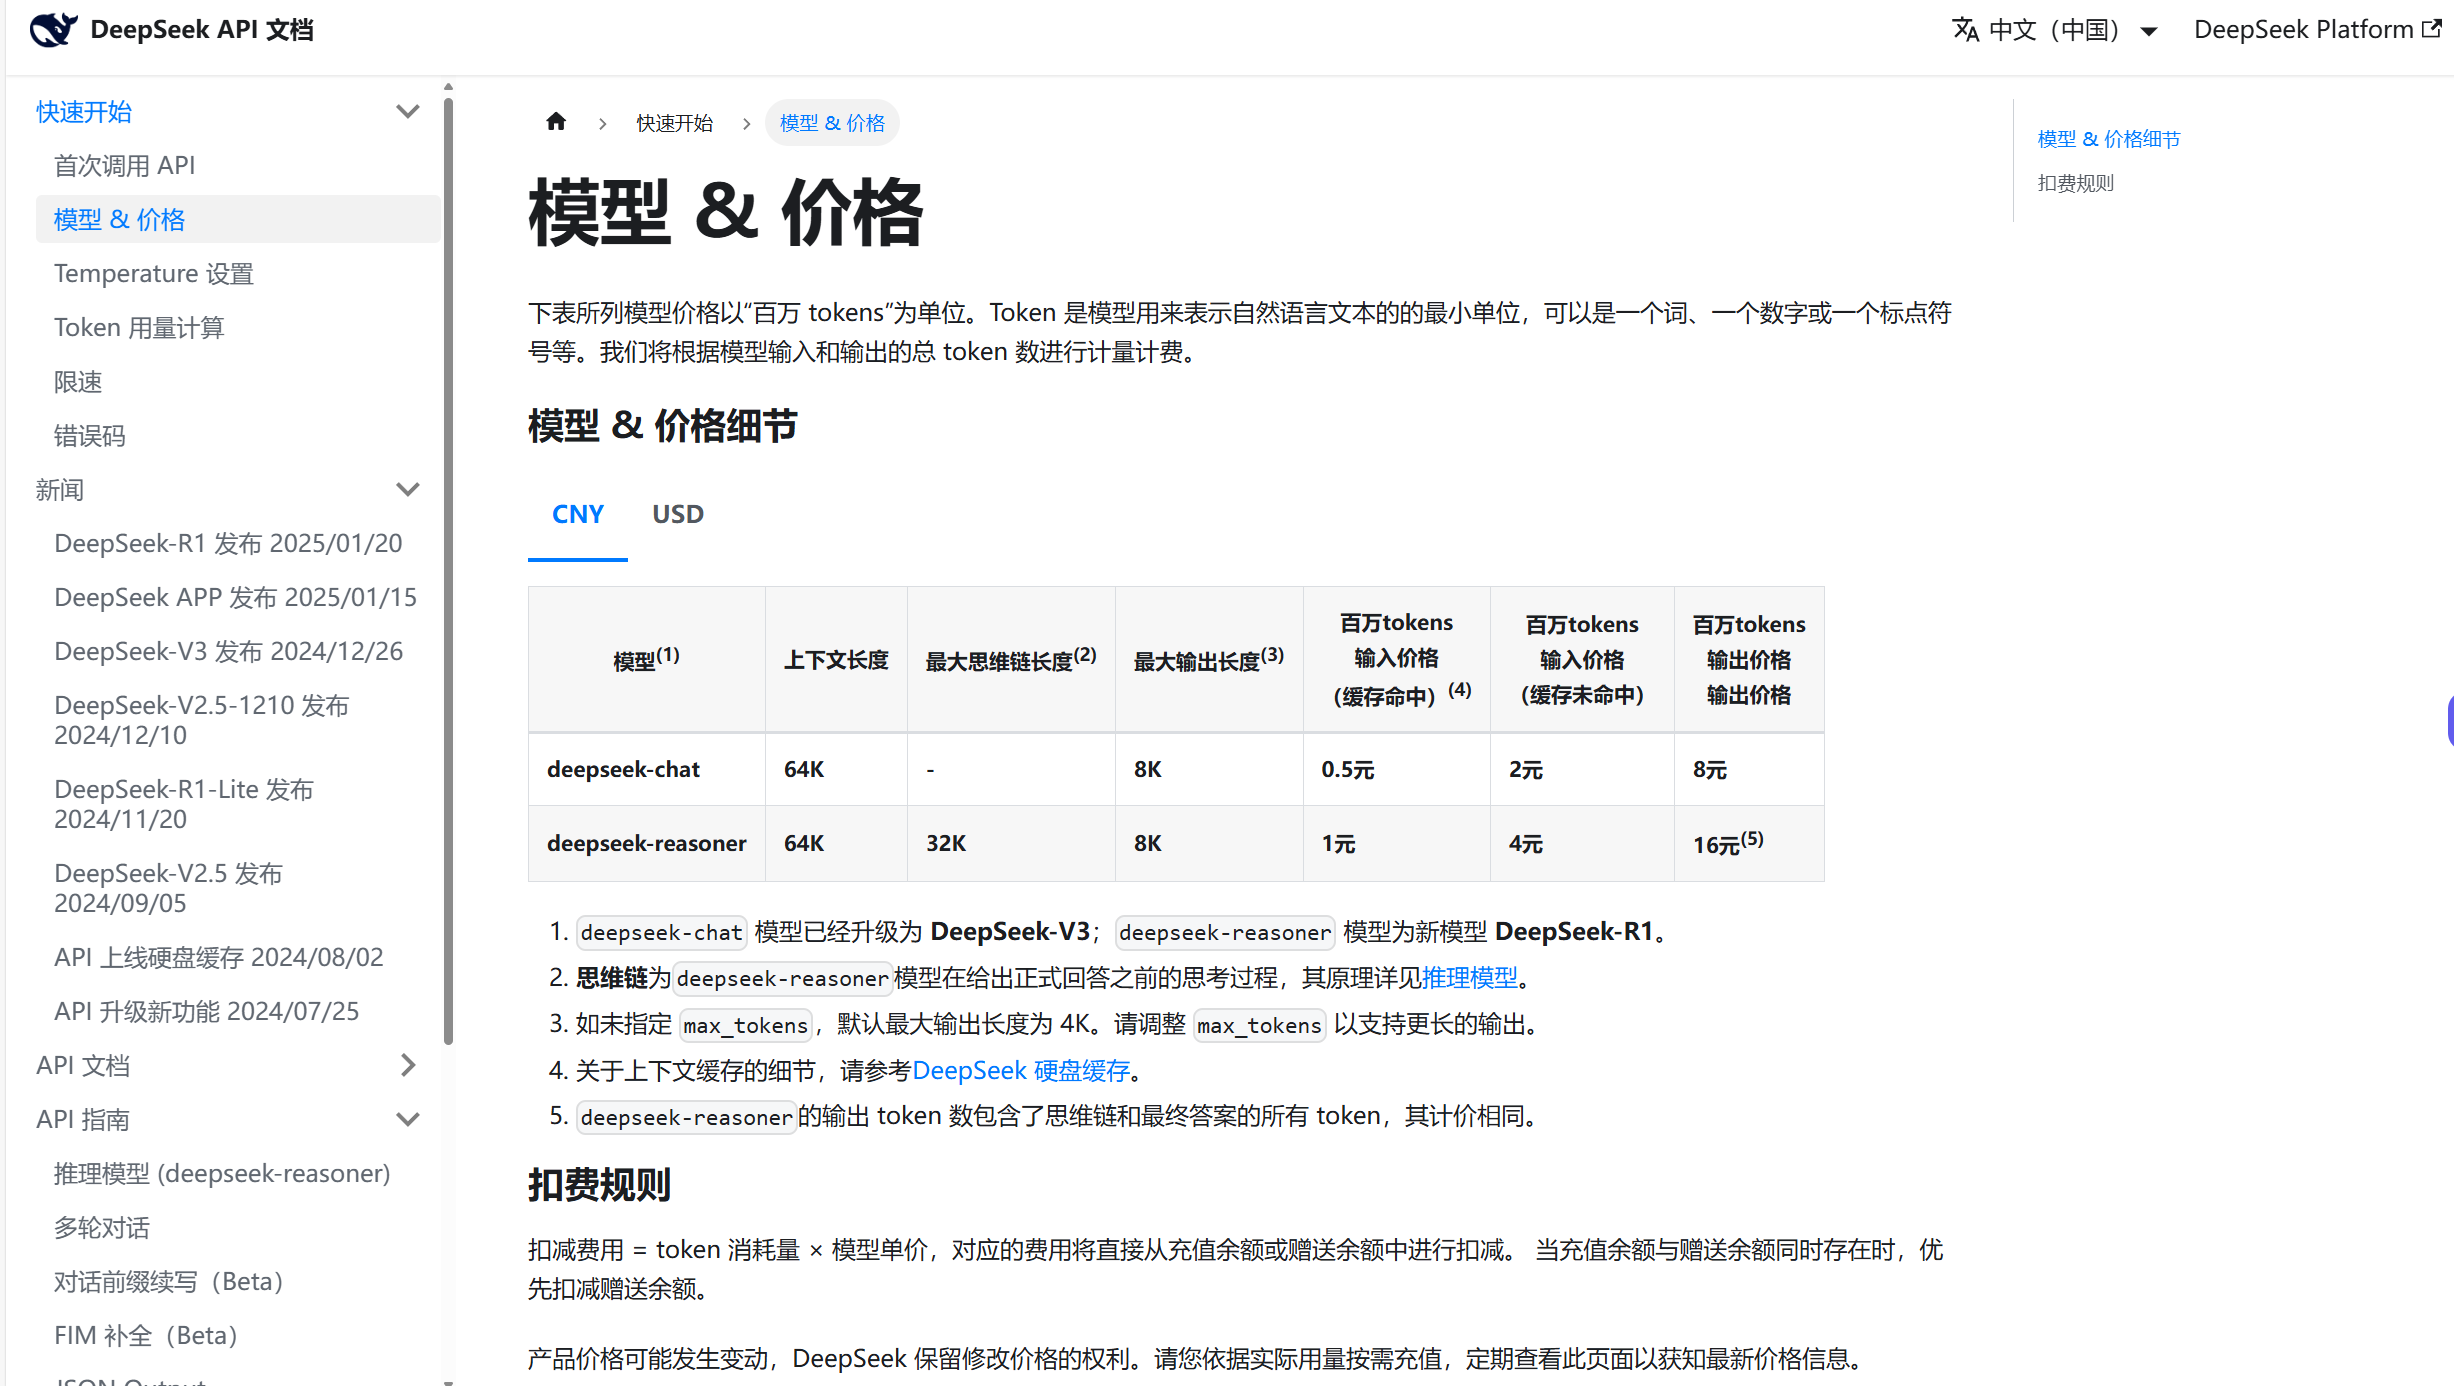Click 快速开始 in the breadcrumb
Viewport: 2454px width, 1386px height.
[x=674, y=123]
